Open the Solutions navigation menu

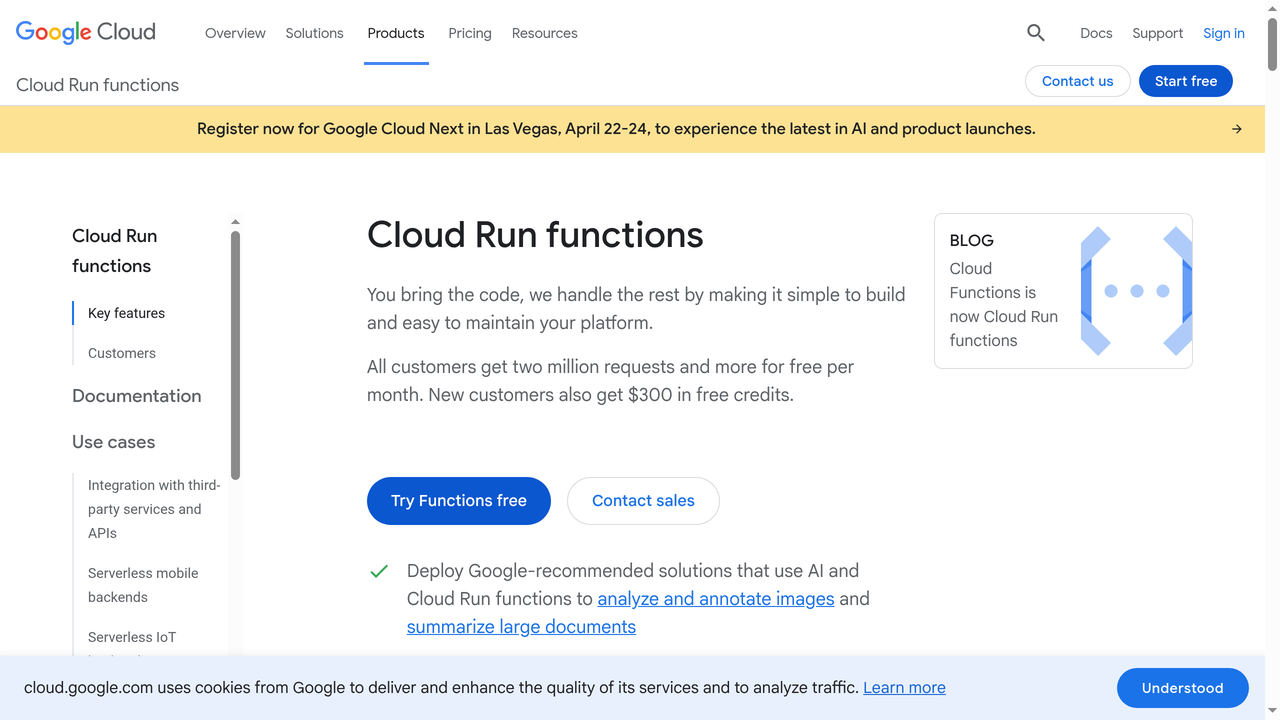tap(314, 33)
